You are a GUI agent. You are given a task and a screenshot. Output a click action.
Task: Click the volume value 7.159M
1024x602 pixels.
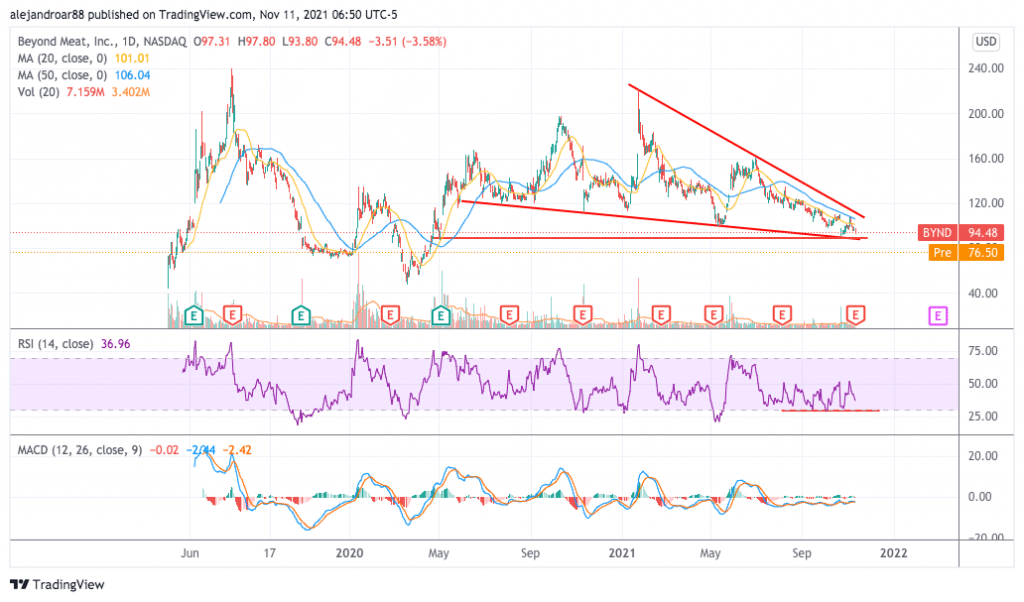[x=85, y=92]
